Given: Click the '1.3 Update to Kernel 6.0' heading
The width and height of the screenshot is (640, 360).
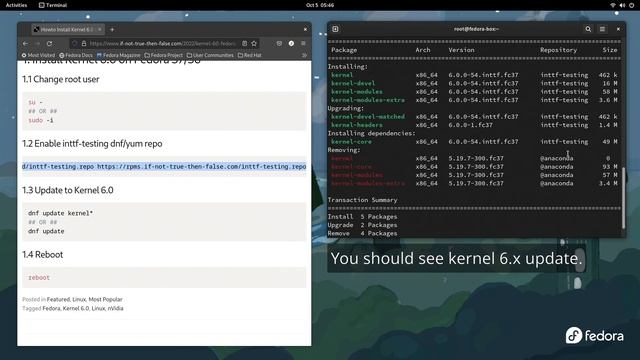Looking at the screenshot, I should click(x=68, y=190).
